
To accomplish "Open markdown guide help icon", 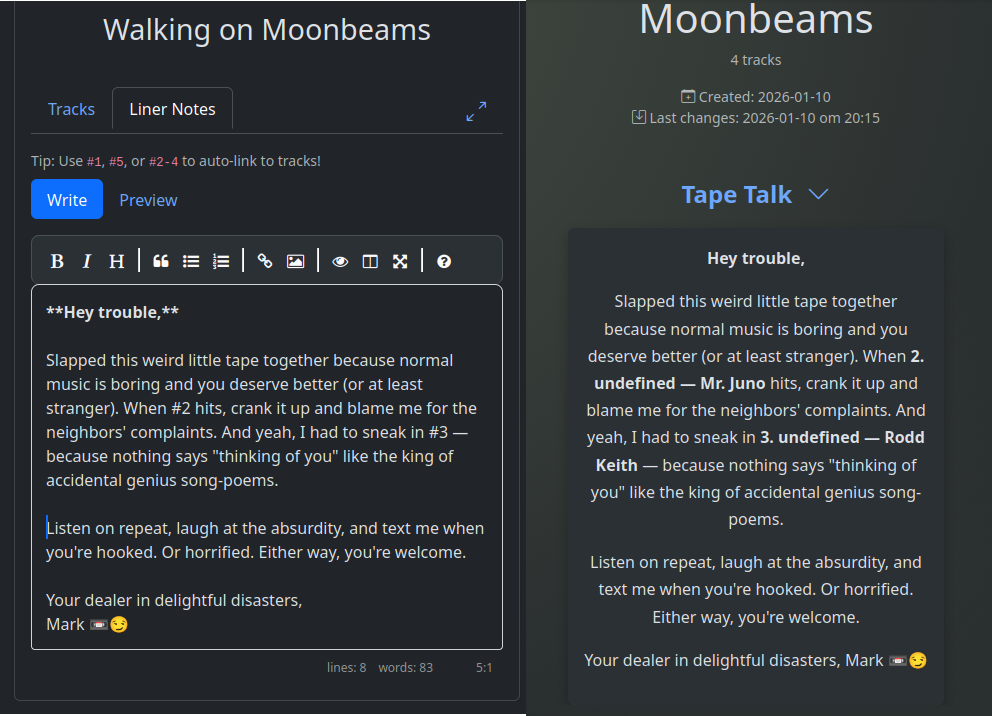I will (444, 261).
